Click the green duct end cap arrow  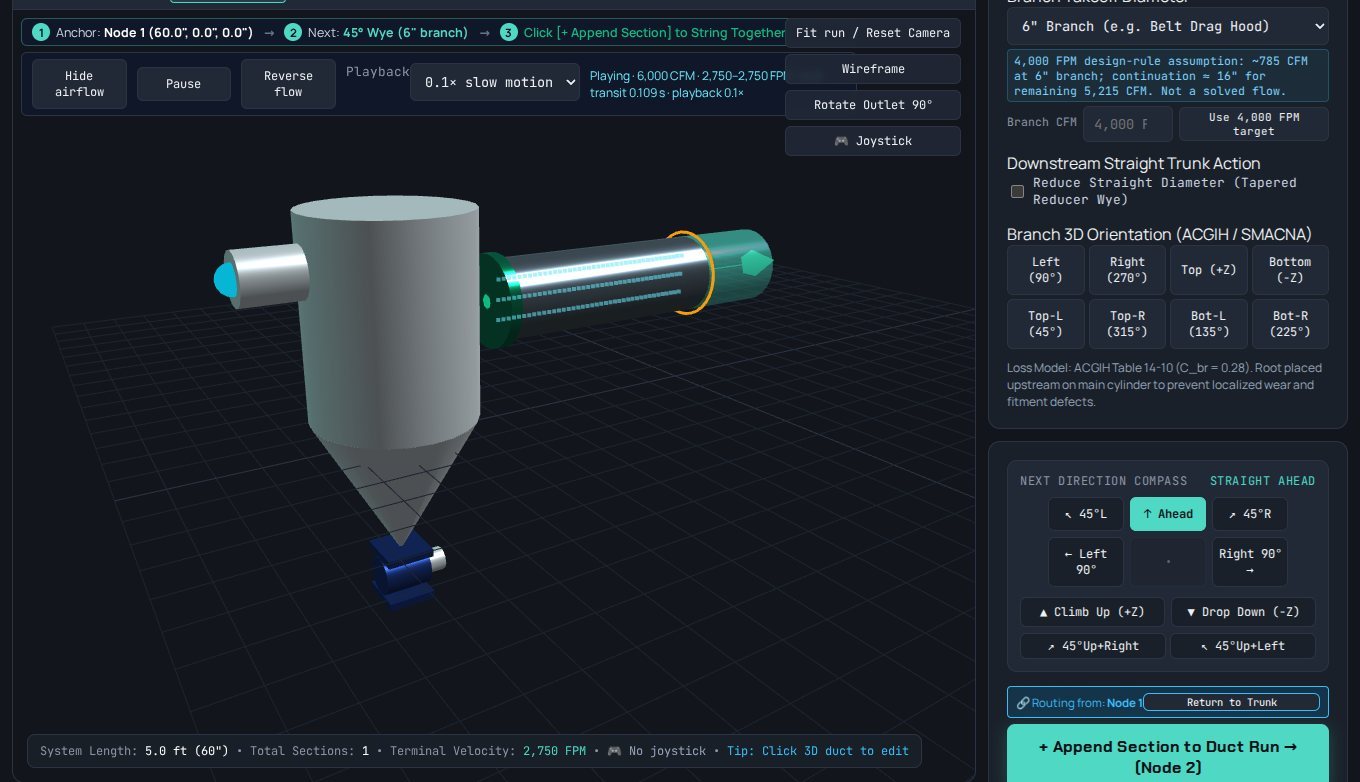(x=756, y=264)
